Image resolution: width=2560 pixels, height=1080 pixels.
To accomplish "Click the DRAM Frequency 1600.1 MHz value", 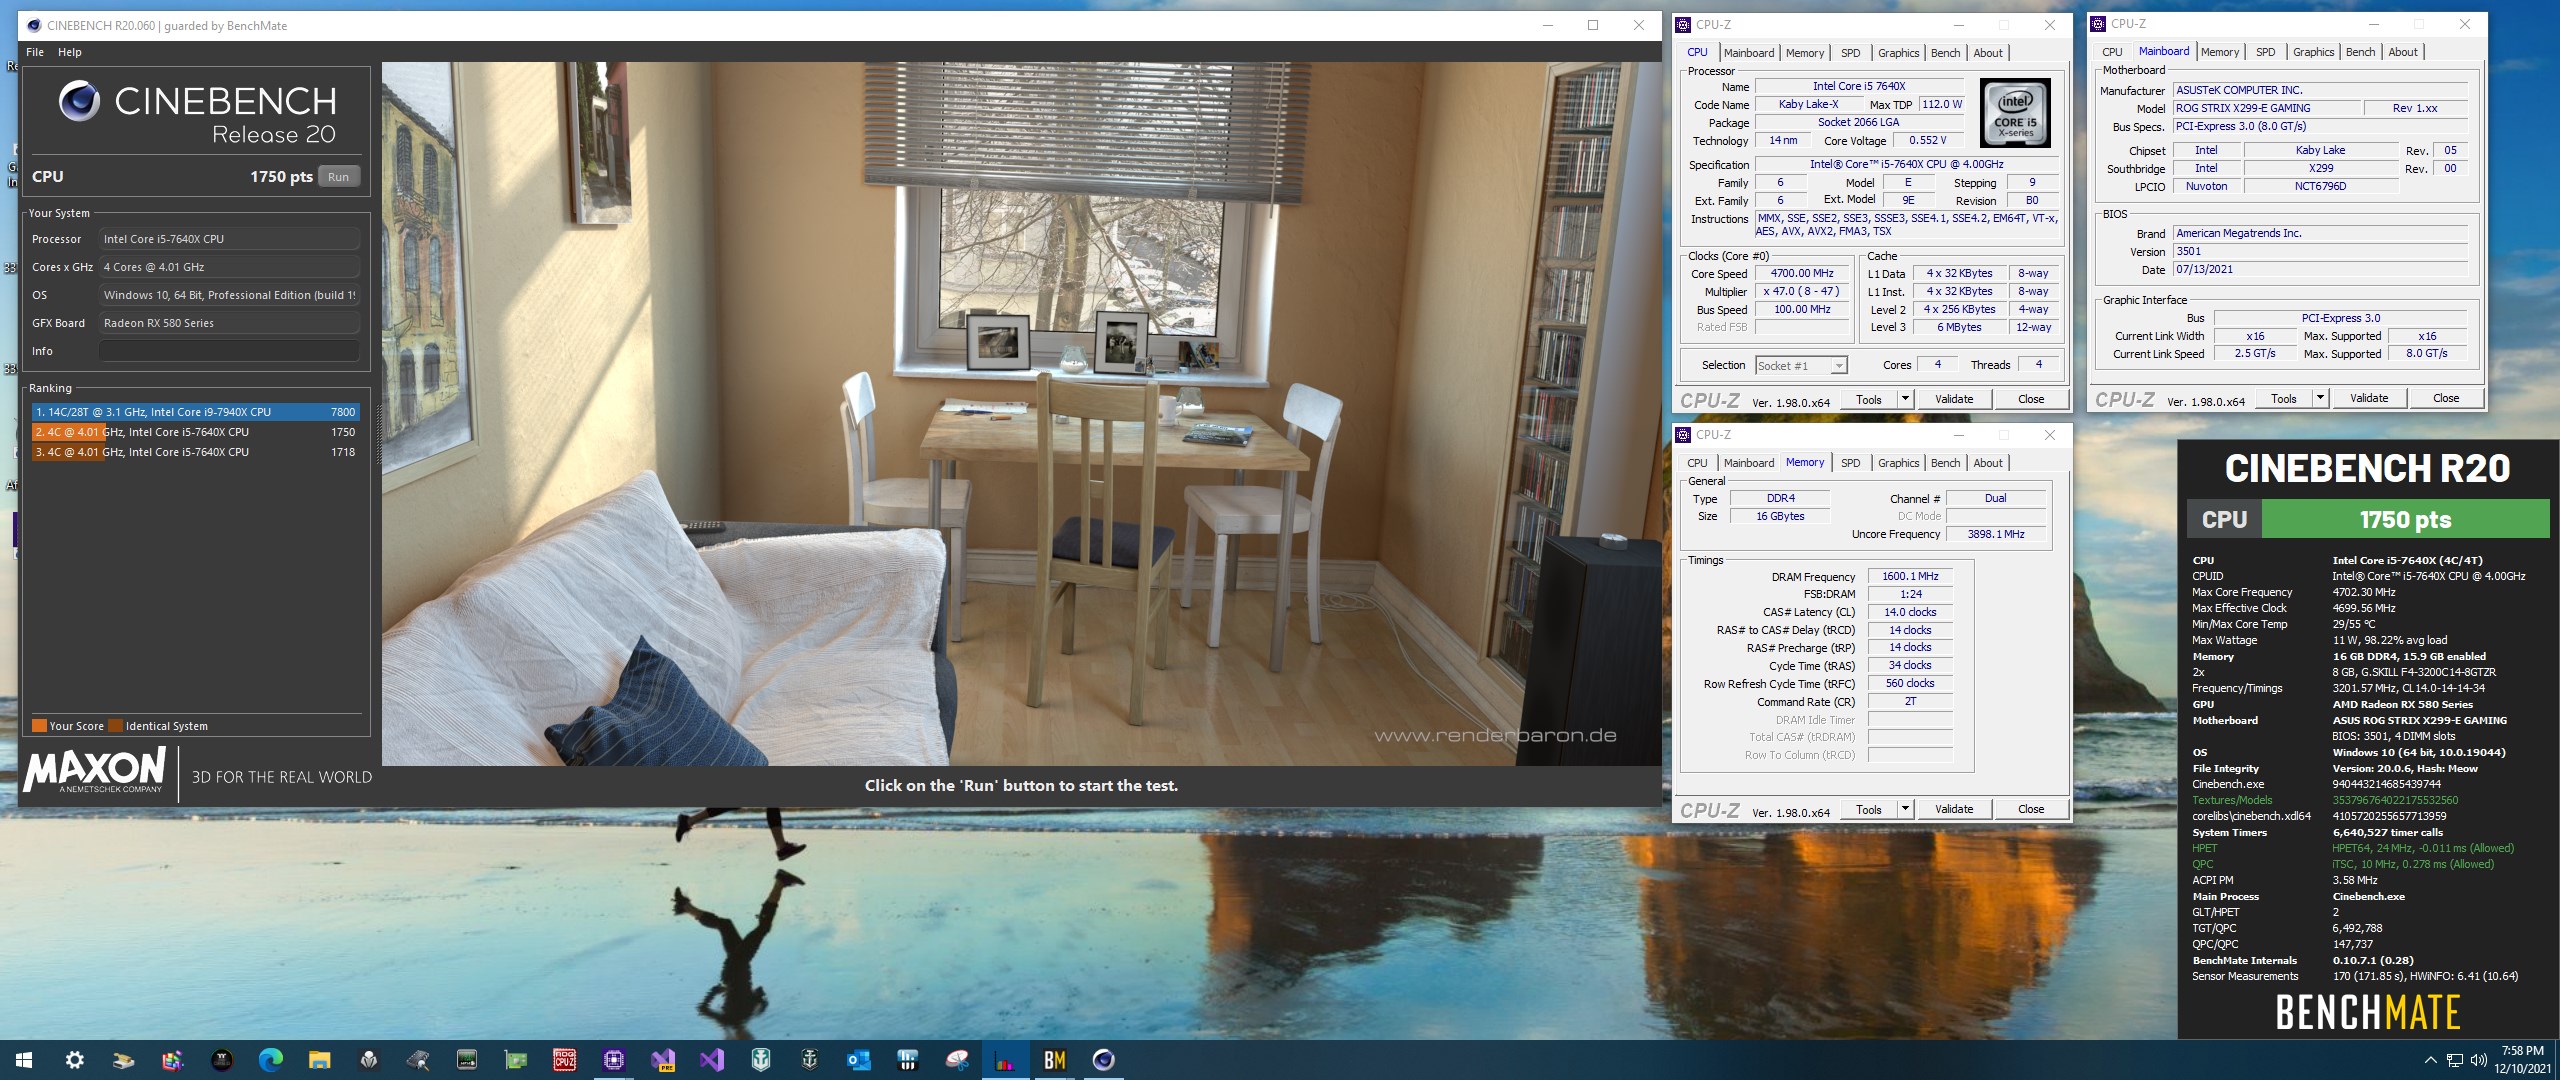I will click(1910, 577).
